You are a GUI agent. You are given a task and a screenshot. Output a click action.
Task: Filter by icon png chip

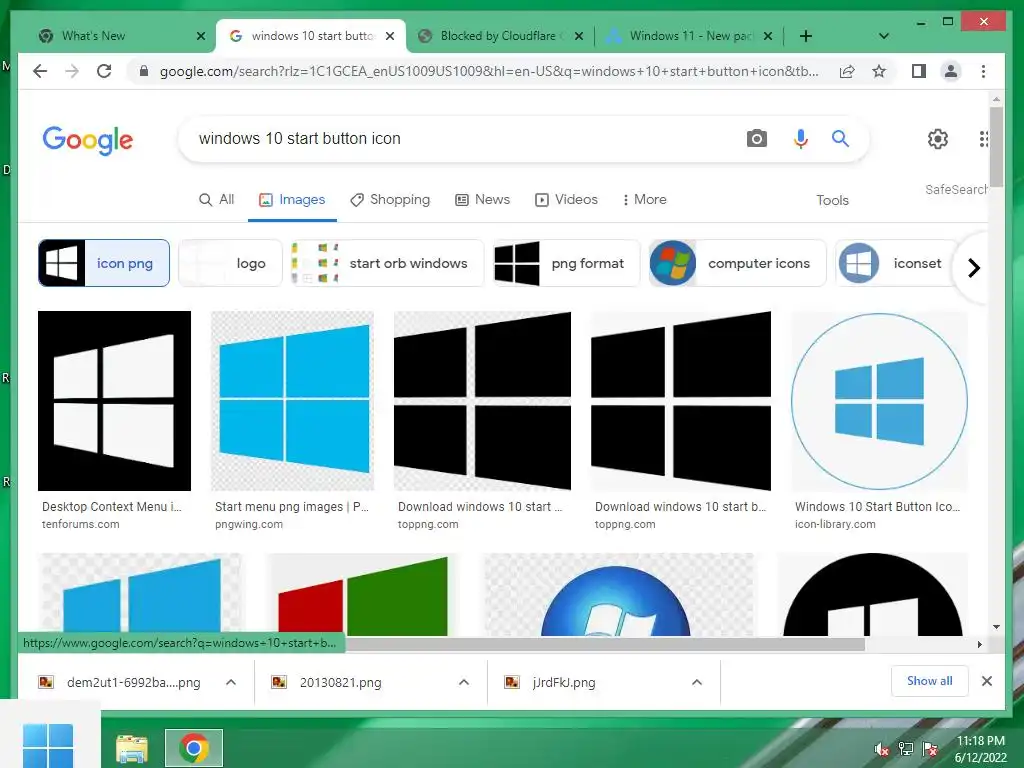[x=104, y=263]
